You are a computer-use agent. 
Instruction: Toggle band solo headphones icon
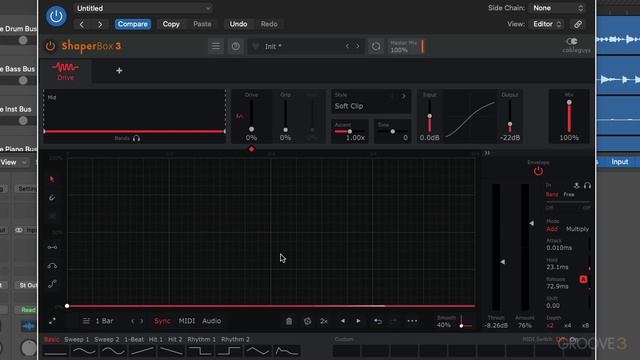136,138
